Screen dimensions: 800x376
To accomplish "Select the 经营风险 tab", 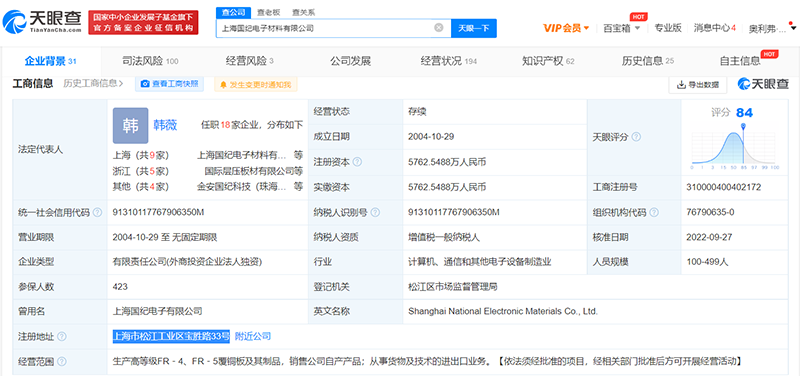I will click(x=249, y=61).
